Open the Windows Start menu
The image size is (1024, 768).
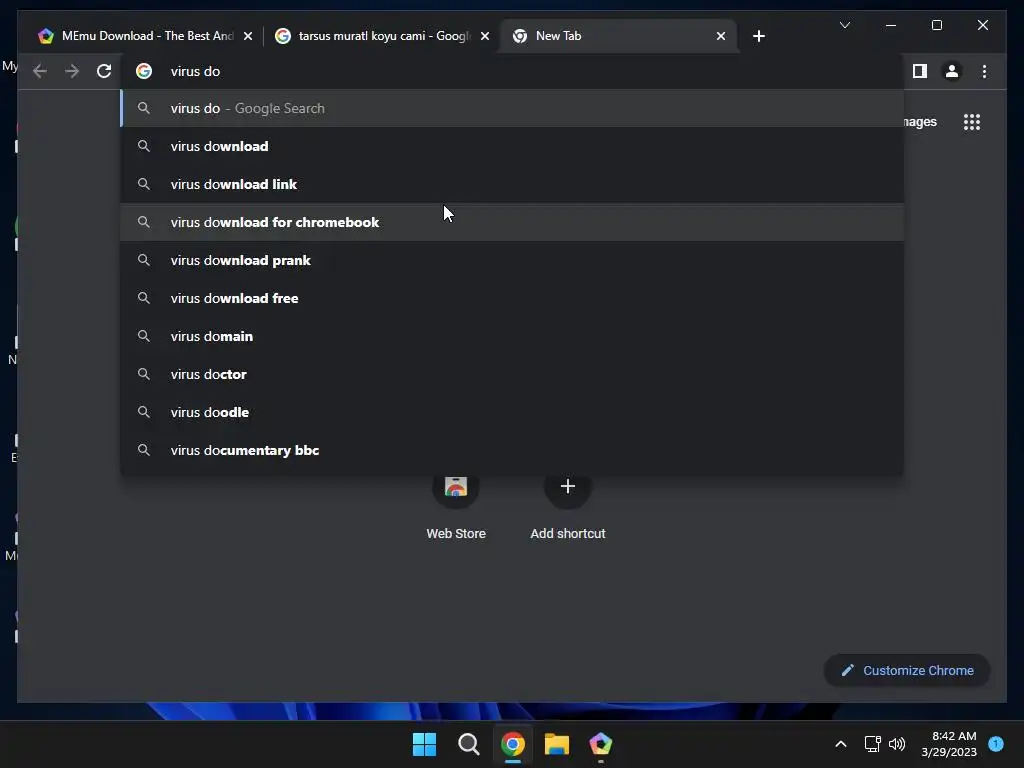point(424,744)
